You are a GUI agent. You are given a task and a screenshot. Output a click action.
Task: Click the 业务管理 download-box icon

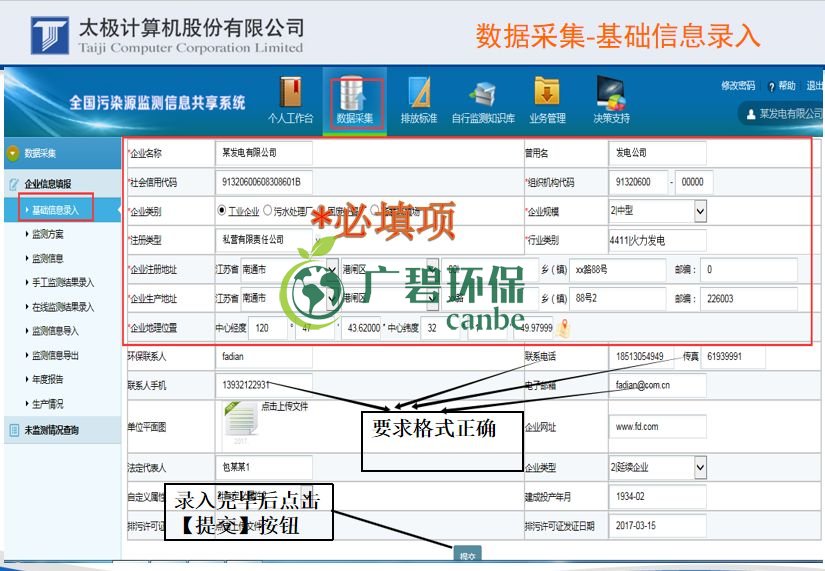point(546,93)
